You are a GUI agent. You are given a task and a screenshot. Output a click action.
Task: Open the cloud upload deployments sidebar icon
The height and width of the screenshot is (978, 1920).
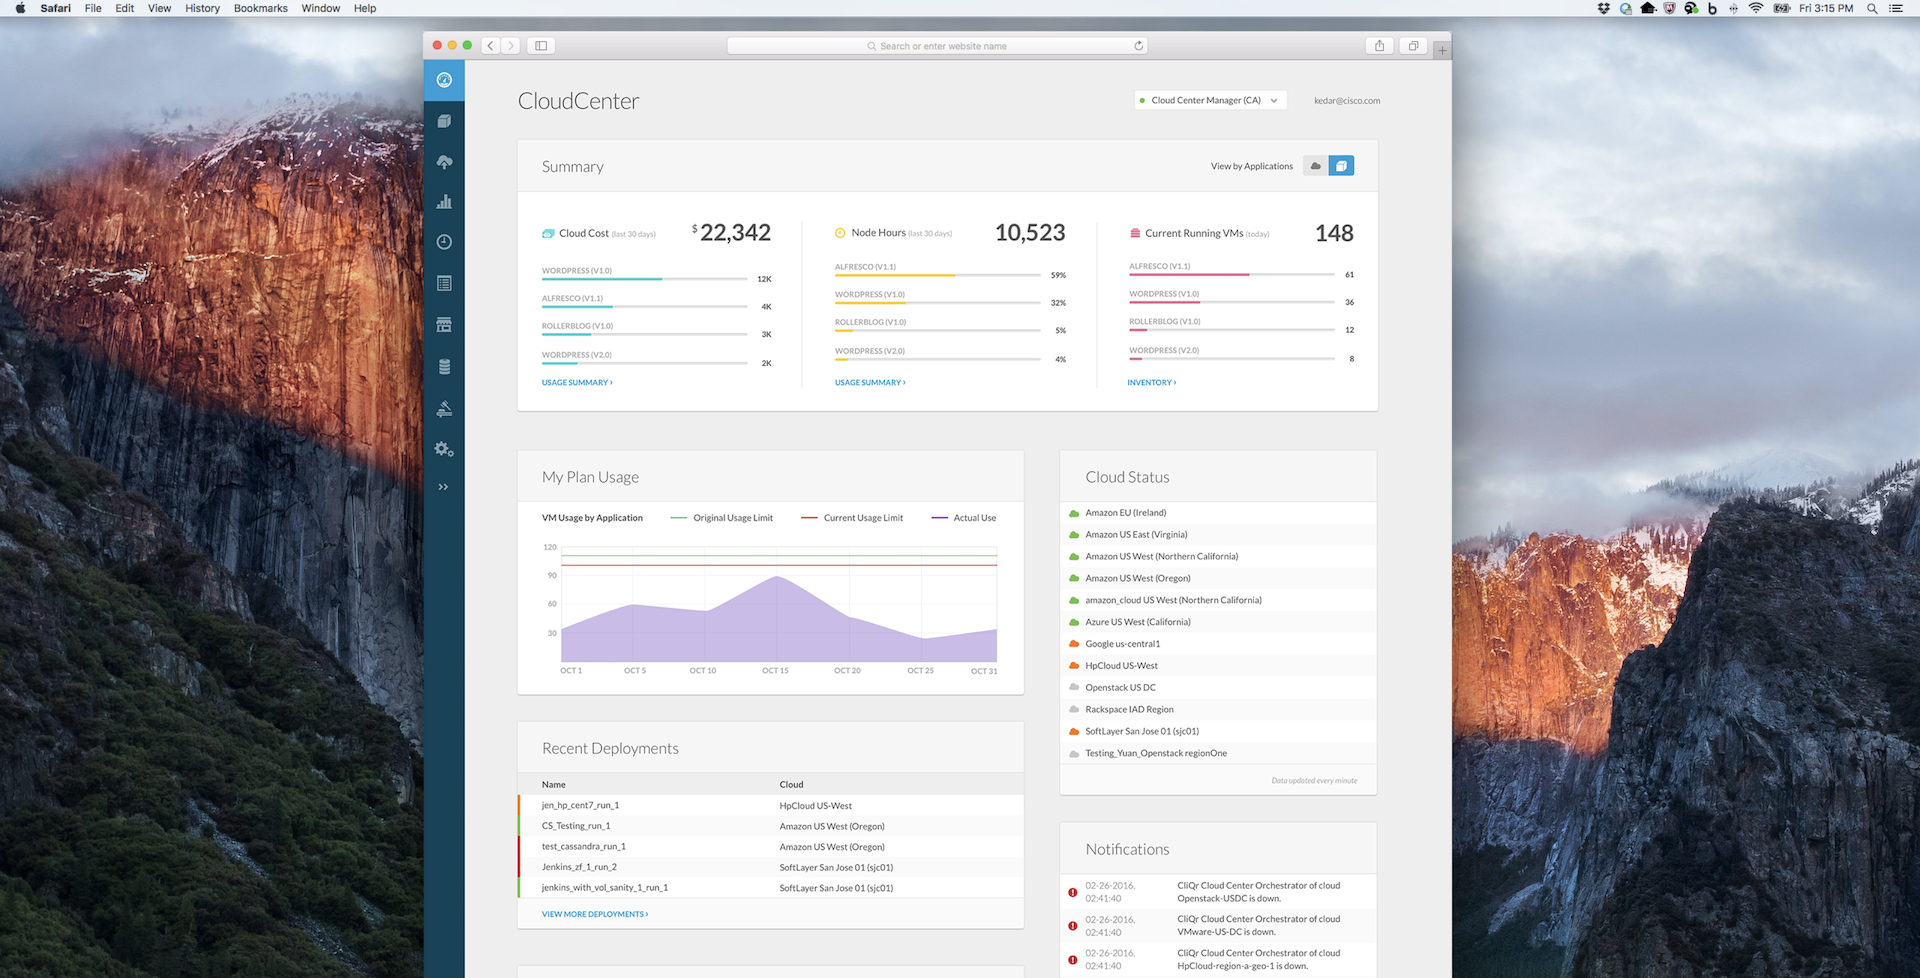(444, 162)
